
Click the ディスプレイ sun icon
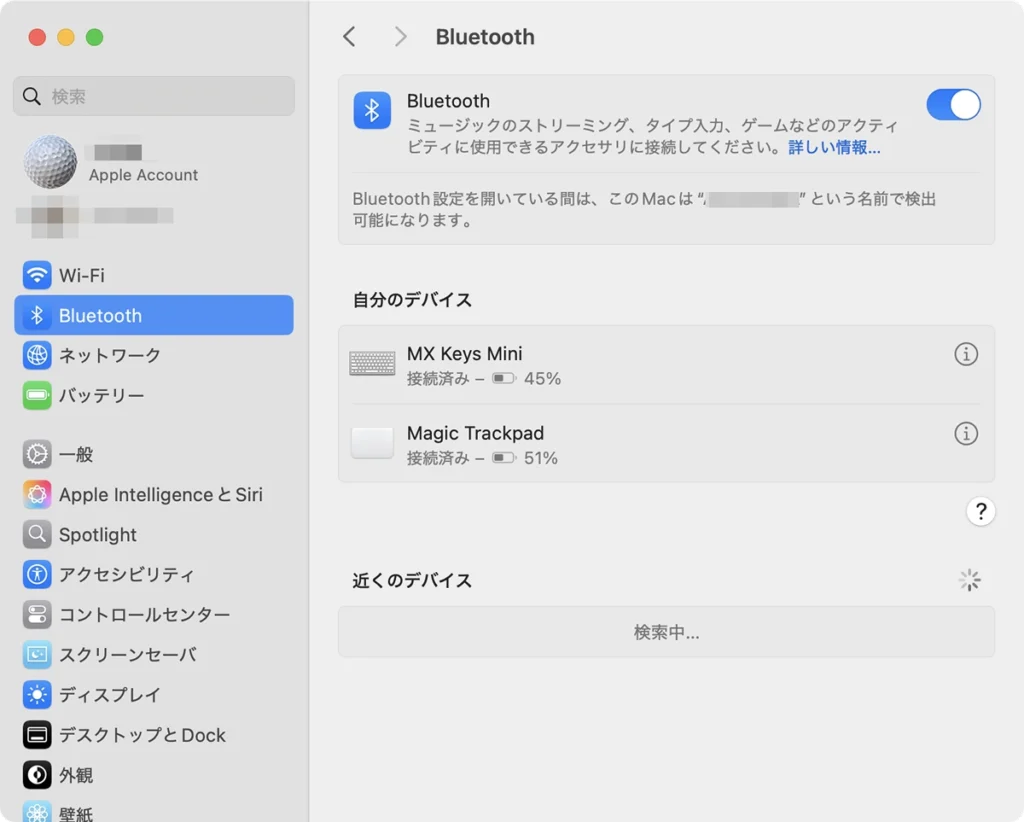tap(37, 695)
